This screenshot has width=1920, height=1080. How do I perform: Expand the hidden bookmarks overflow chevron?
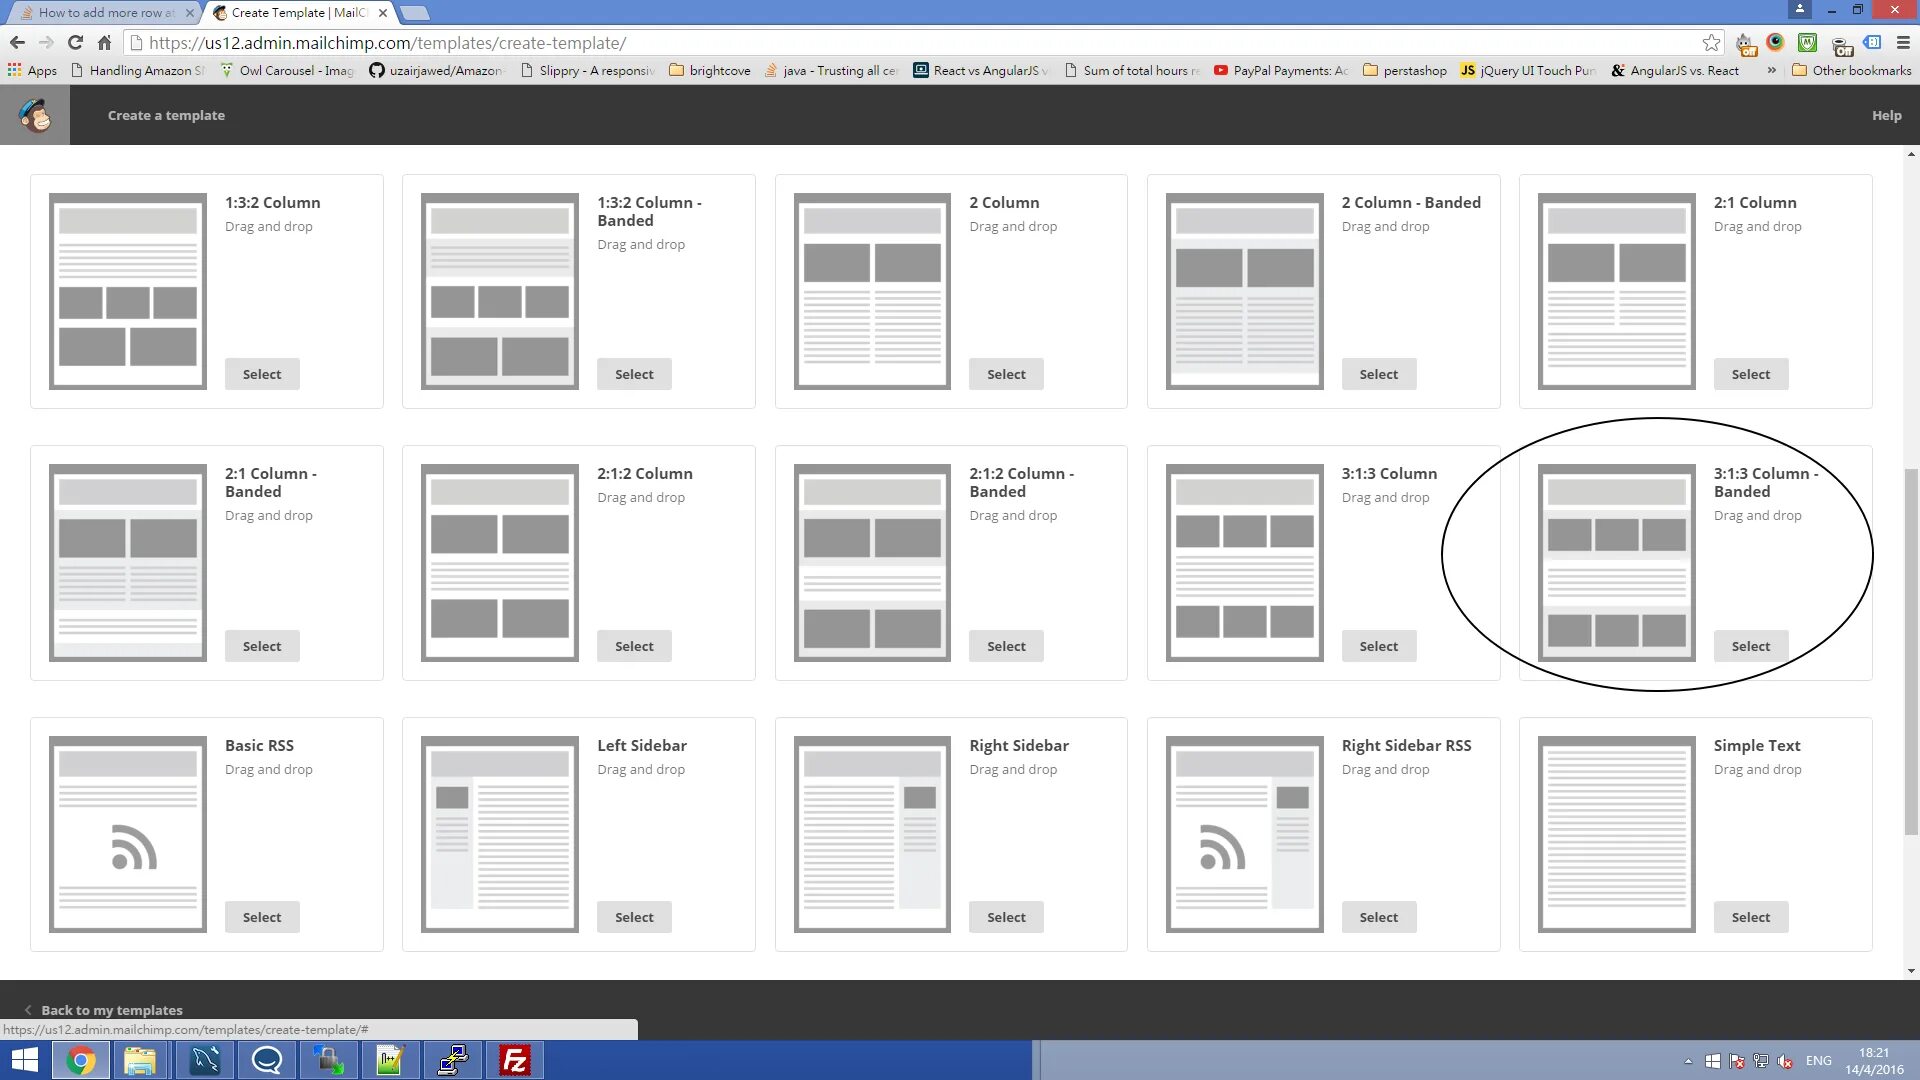click(x=1771, y=70)
